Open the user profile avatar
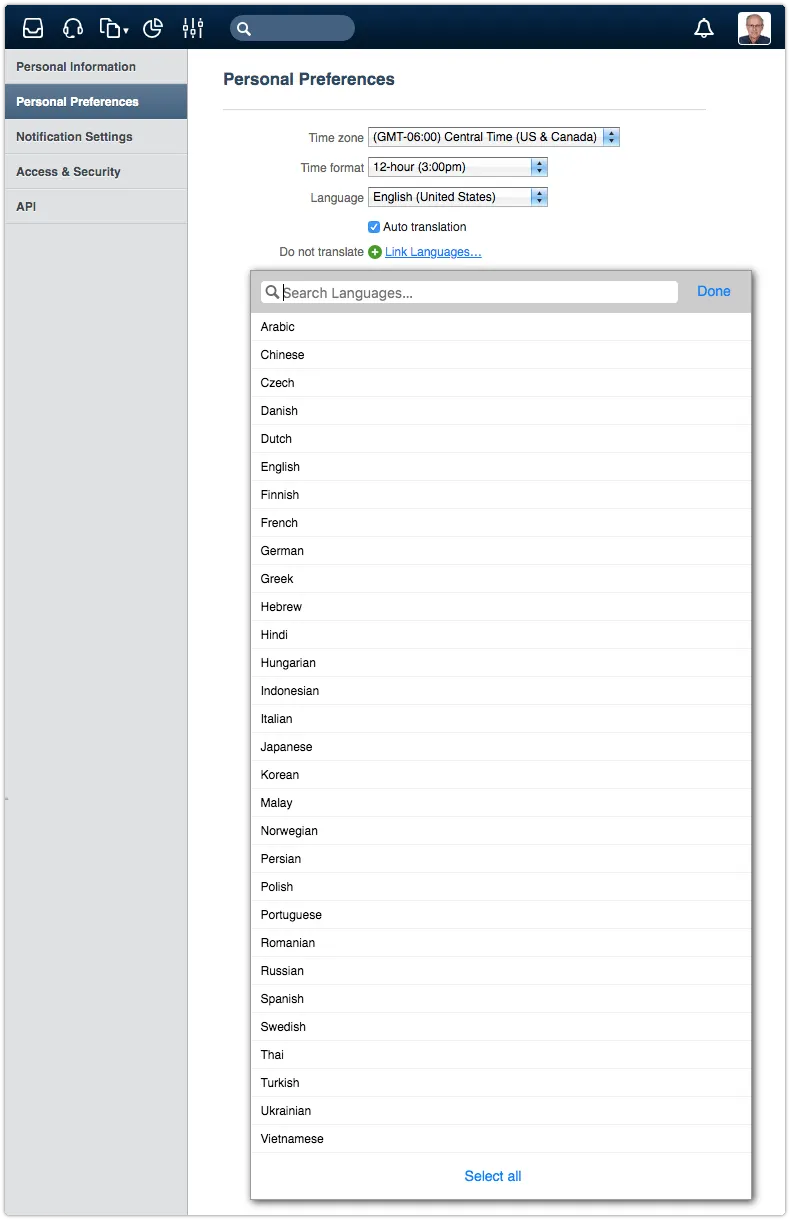790x1220 pixels. (754, 28)
